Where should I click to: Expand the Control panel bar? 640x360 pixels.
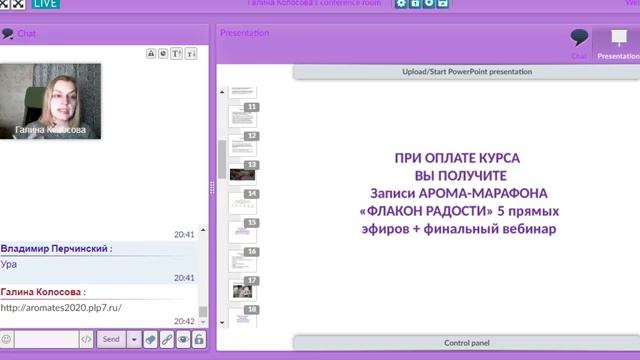tap(467, 343)
